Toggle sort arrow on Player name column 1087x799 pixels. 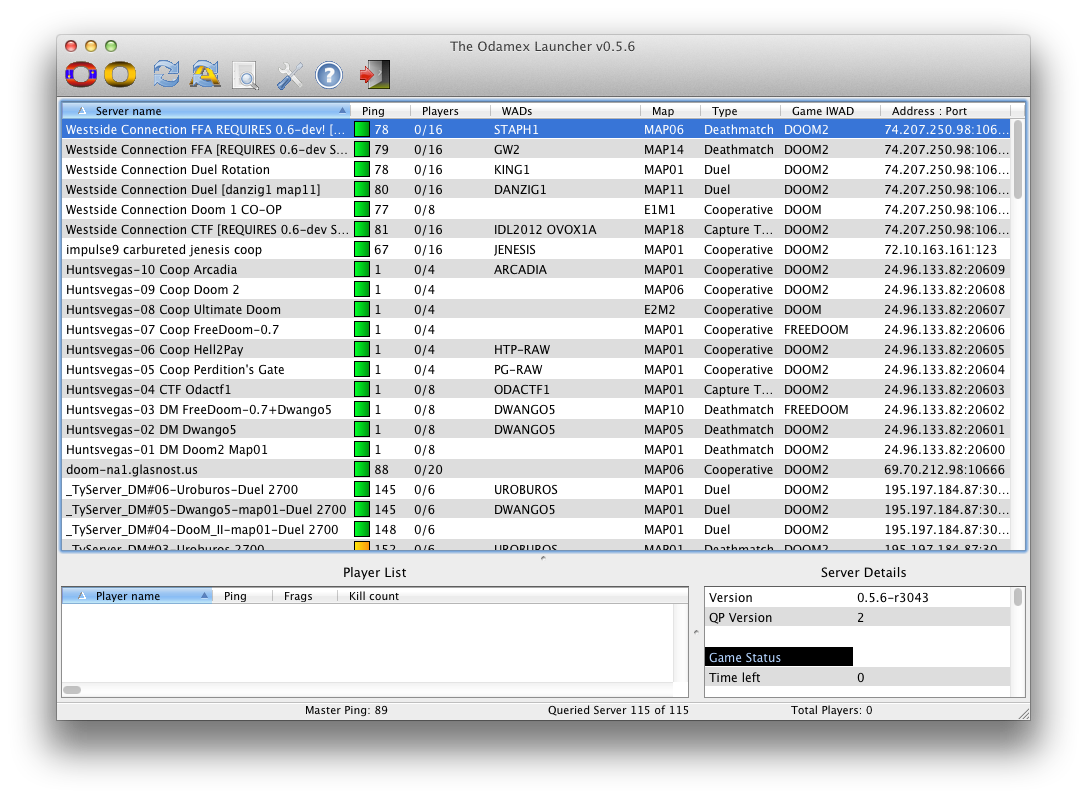[x=204, y=596]
